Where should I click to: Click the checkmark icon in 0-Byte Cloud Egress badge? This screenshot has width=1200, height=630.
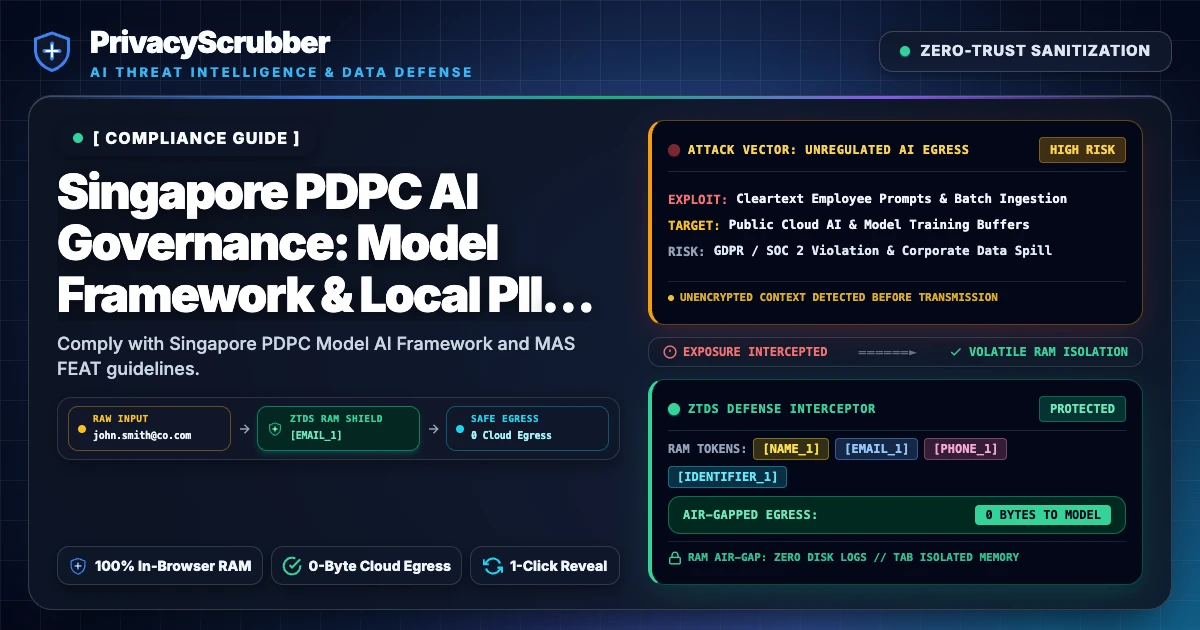click(292, 566)
